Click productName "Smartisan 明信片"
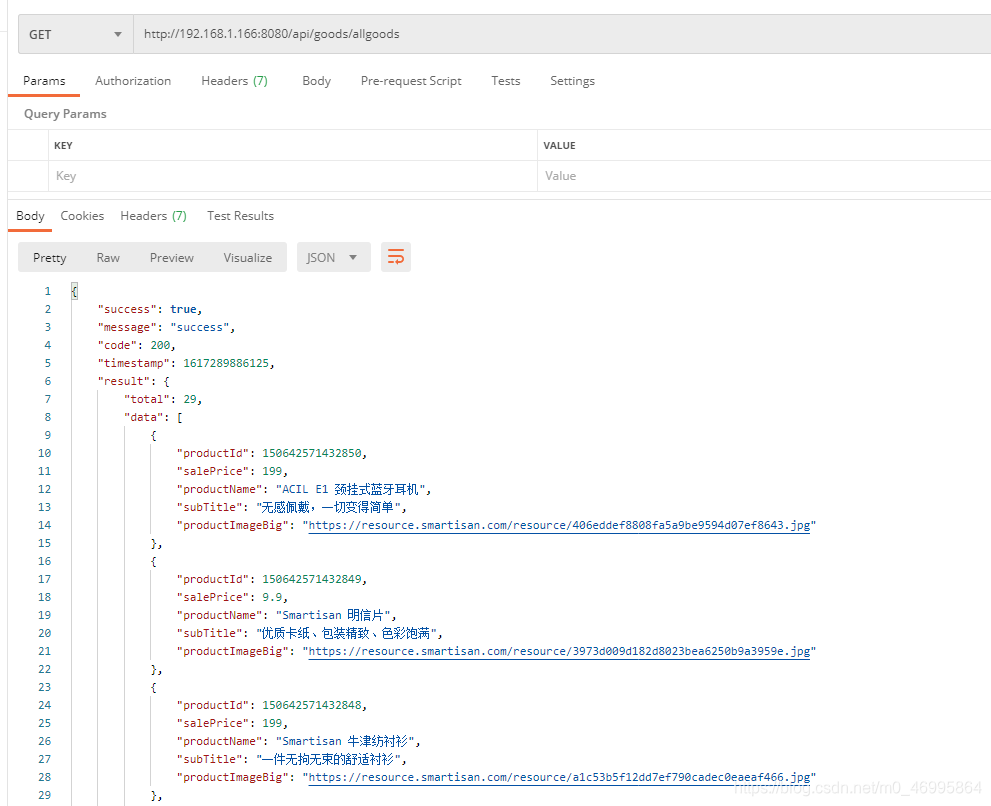Screen dimensions: 991x806 (333, 615)
